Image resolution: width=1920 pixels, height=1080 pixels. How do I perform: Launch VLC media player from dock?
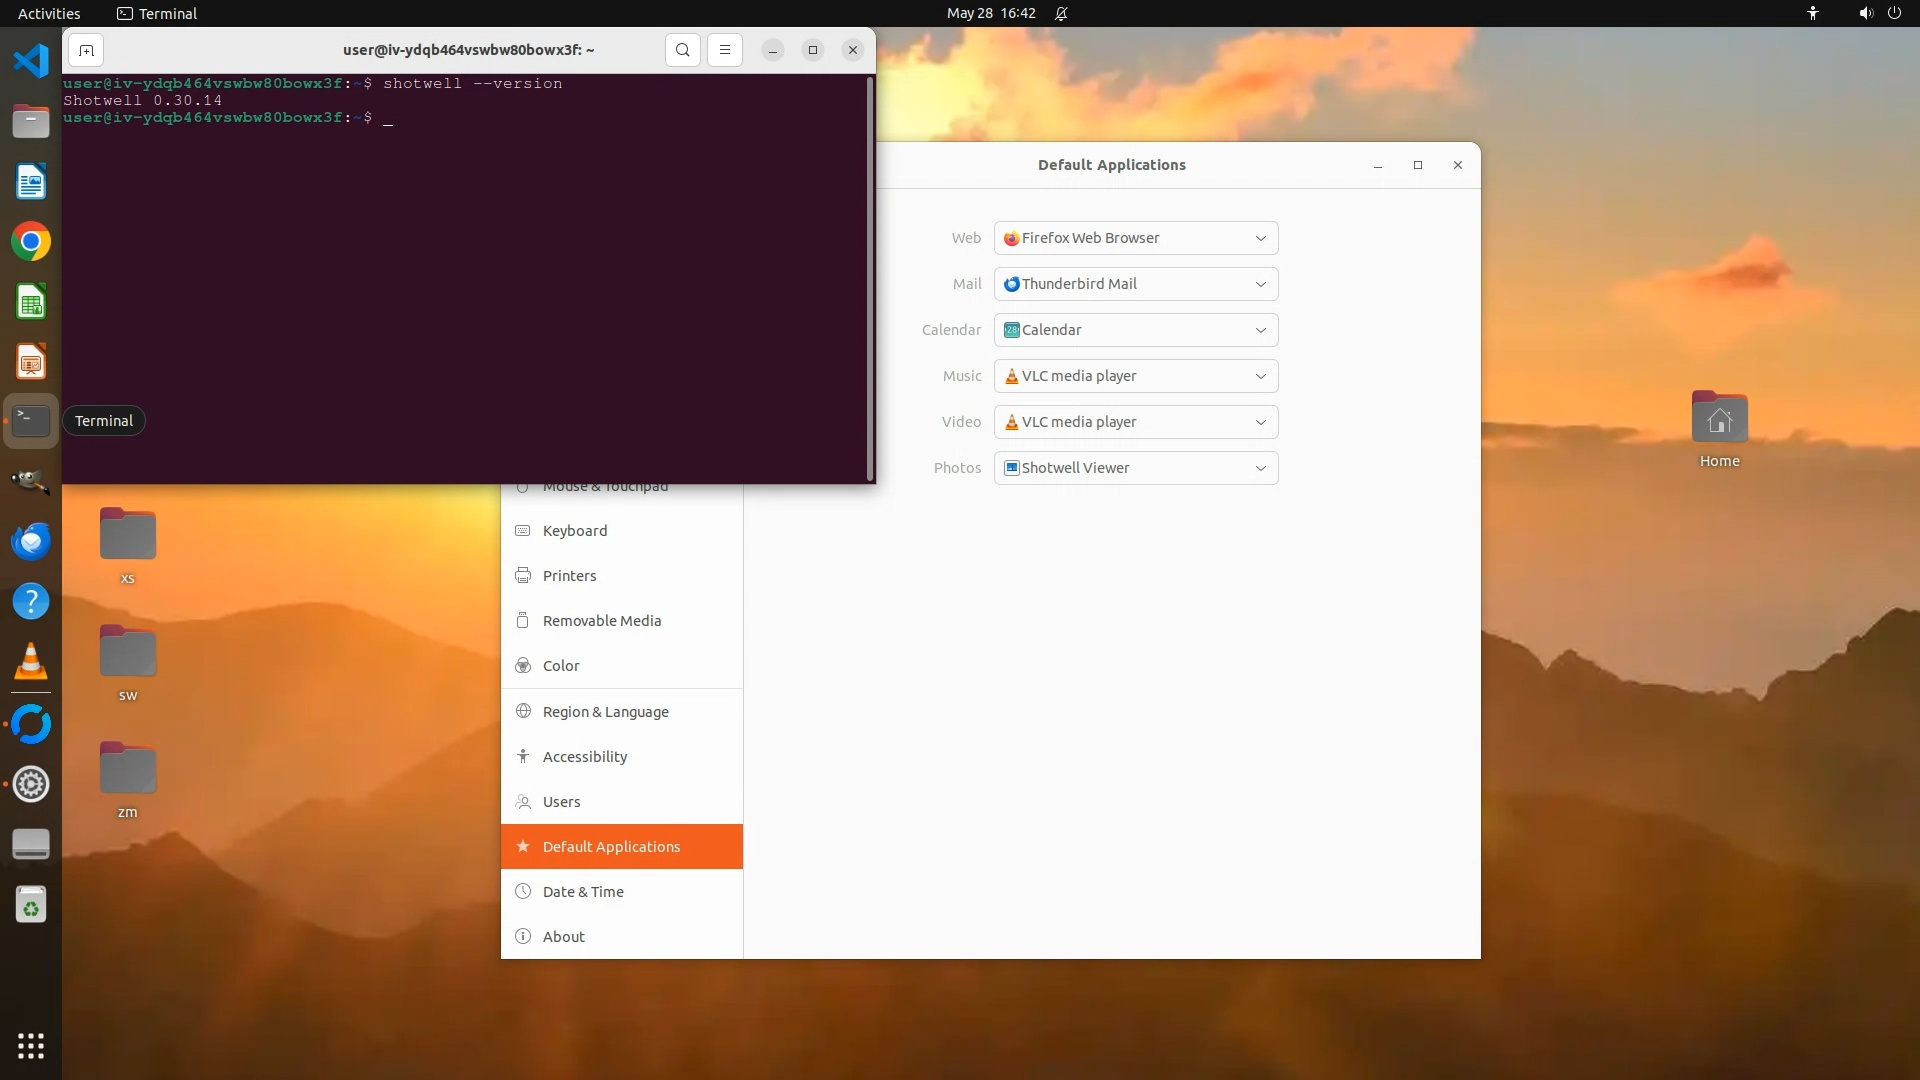click(x=31, y=662)
